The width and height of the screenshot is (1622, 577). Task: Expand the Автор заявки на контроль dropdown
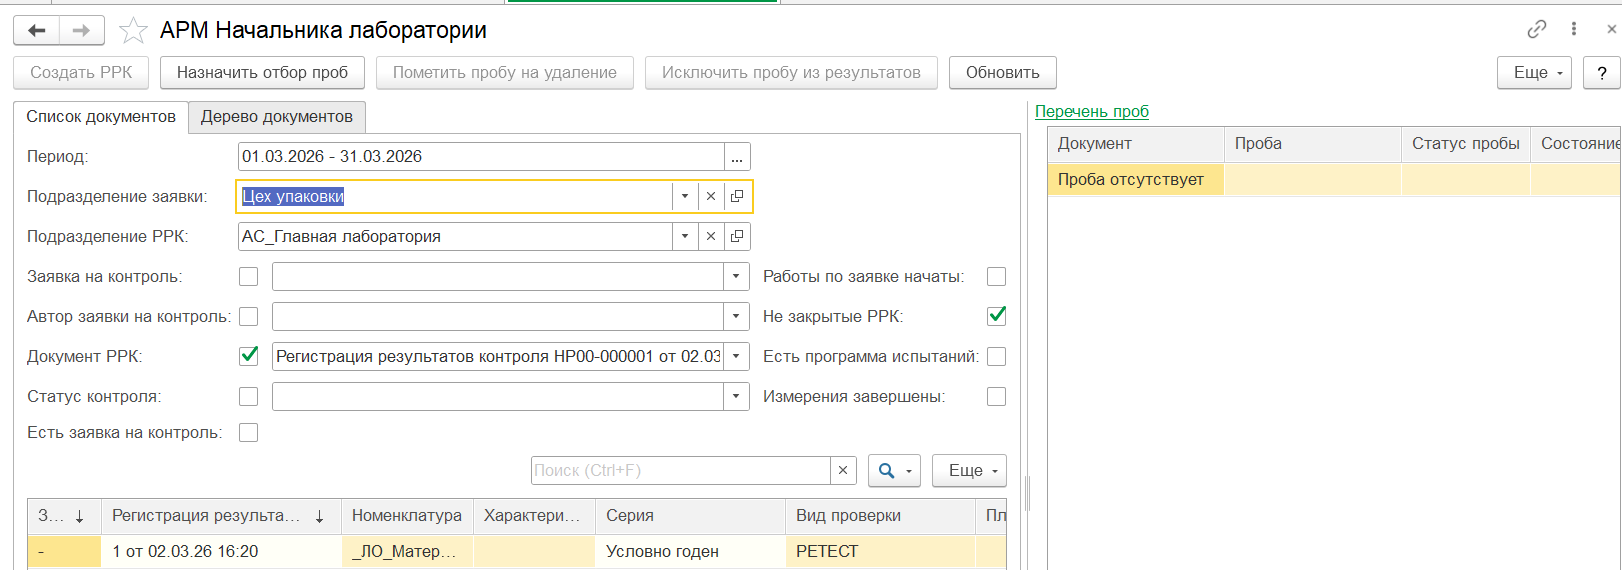pos(736,317)
